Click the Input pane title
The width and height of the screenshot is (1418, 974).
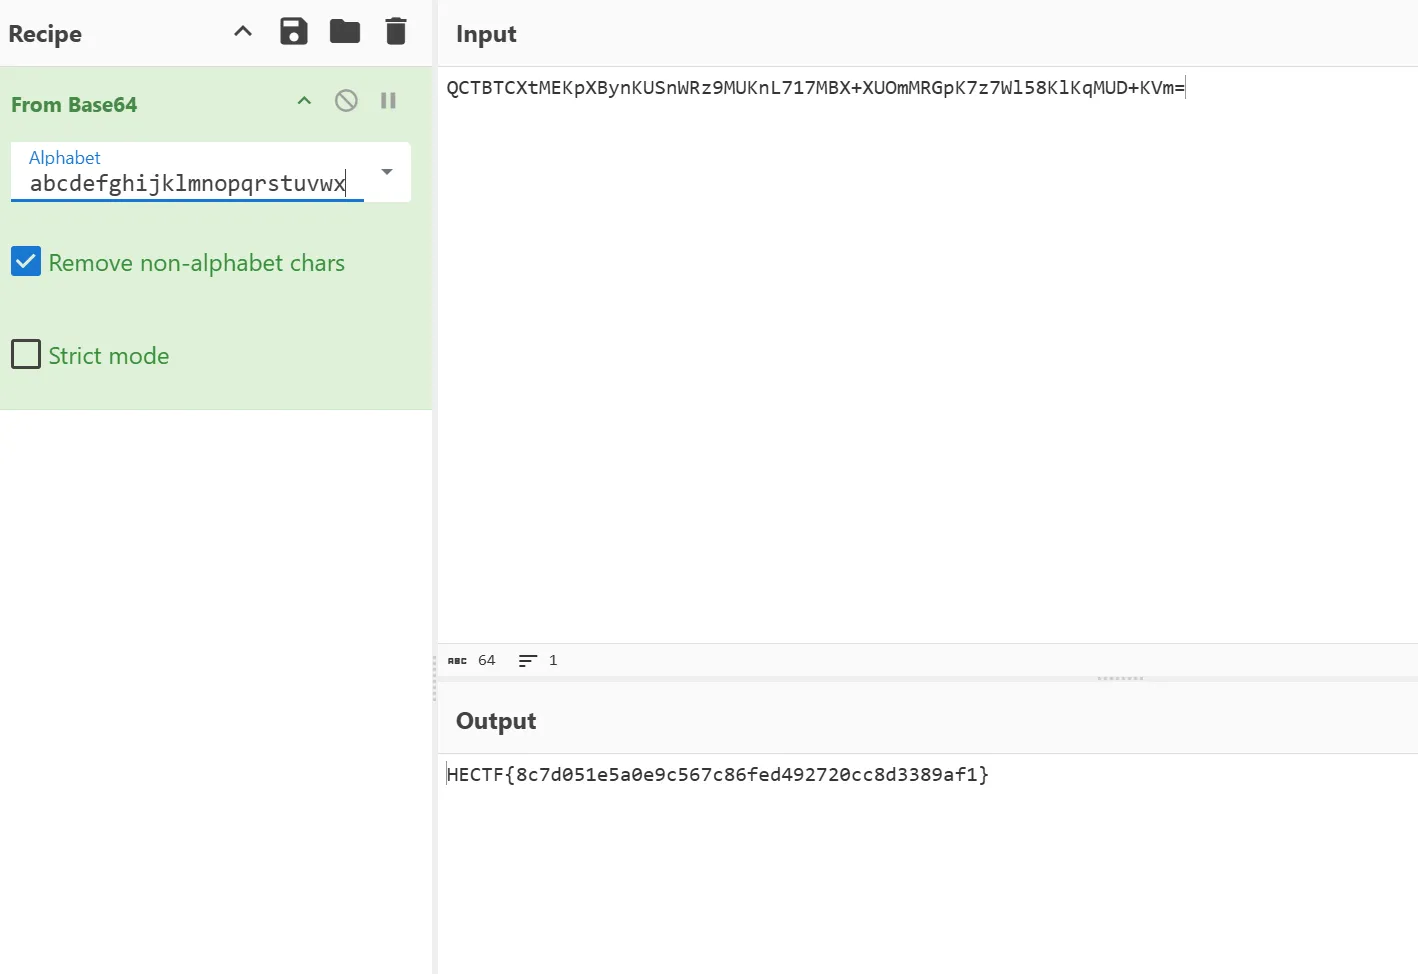(x=486, y=34)
